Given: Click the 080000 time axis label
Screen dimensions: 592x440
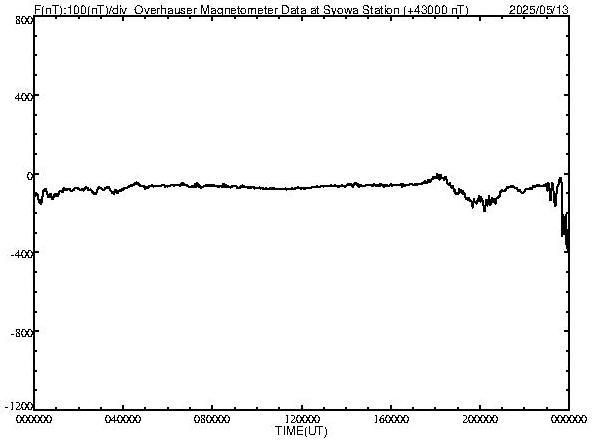Looking at the screenshot, I should point(212,419).
